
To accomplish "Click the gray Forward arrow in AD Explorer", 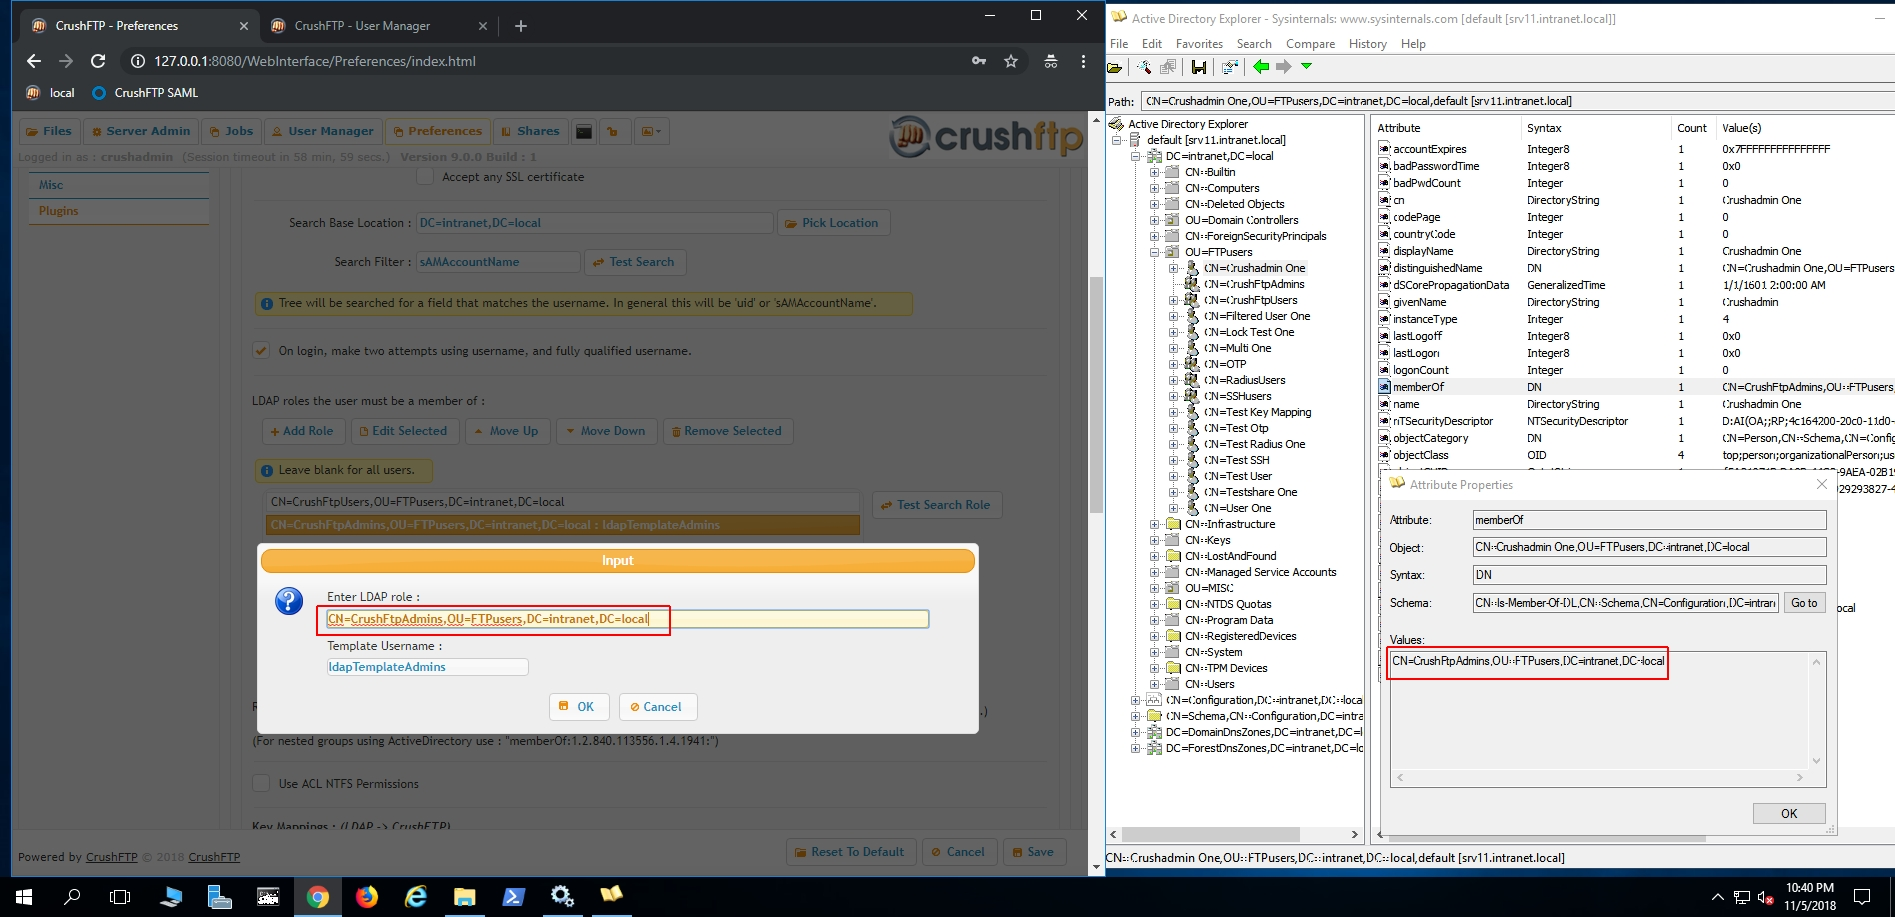I will click(1283, 67).
